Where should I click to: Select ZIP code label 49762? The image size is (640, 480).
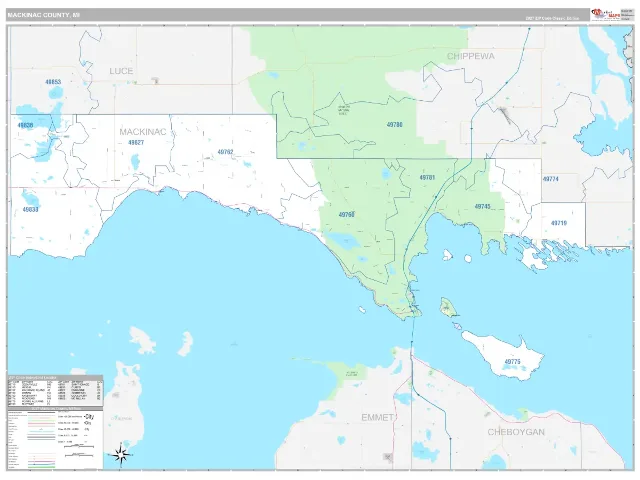[225, 152]
